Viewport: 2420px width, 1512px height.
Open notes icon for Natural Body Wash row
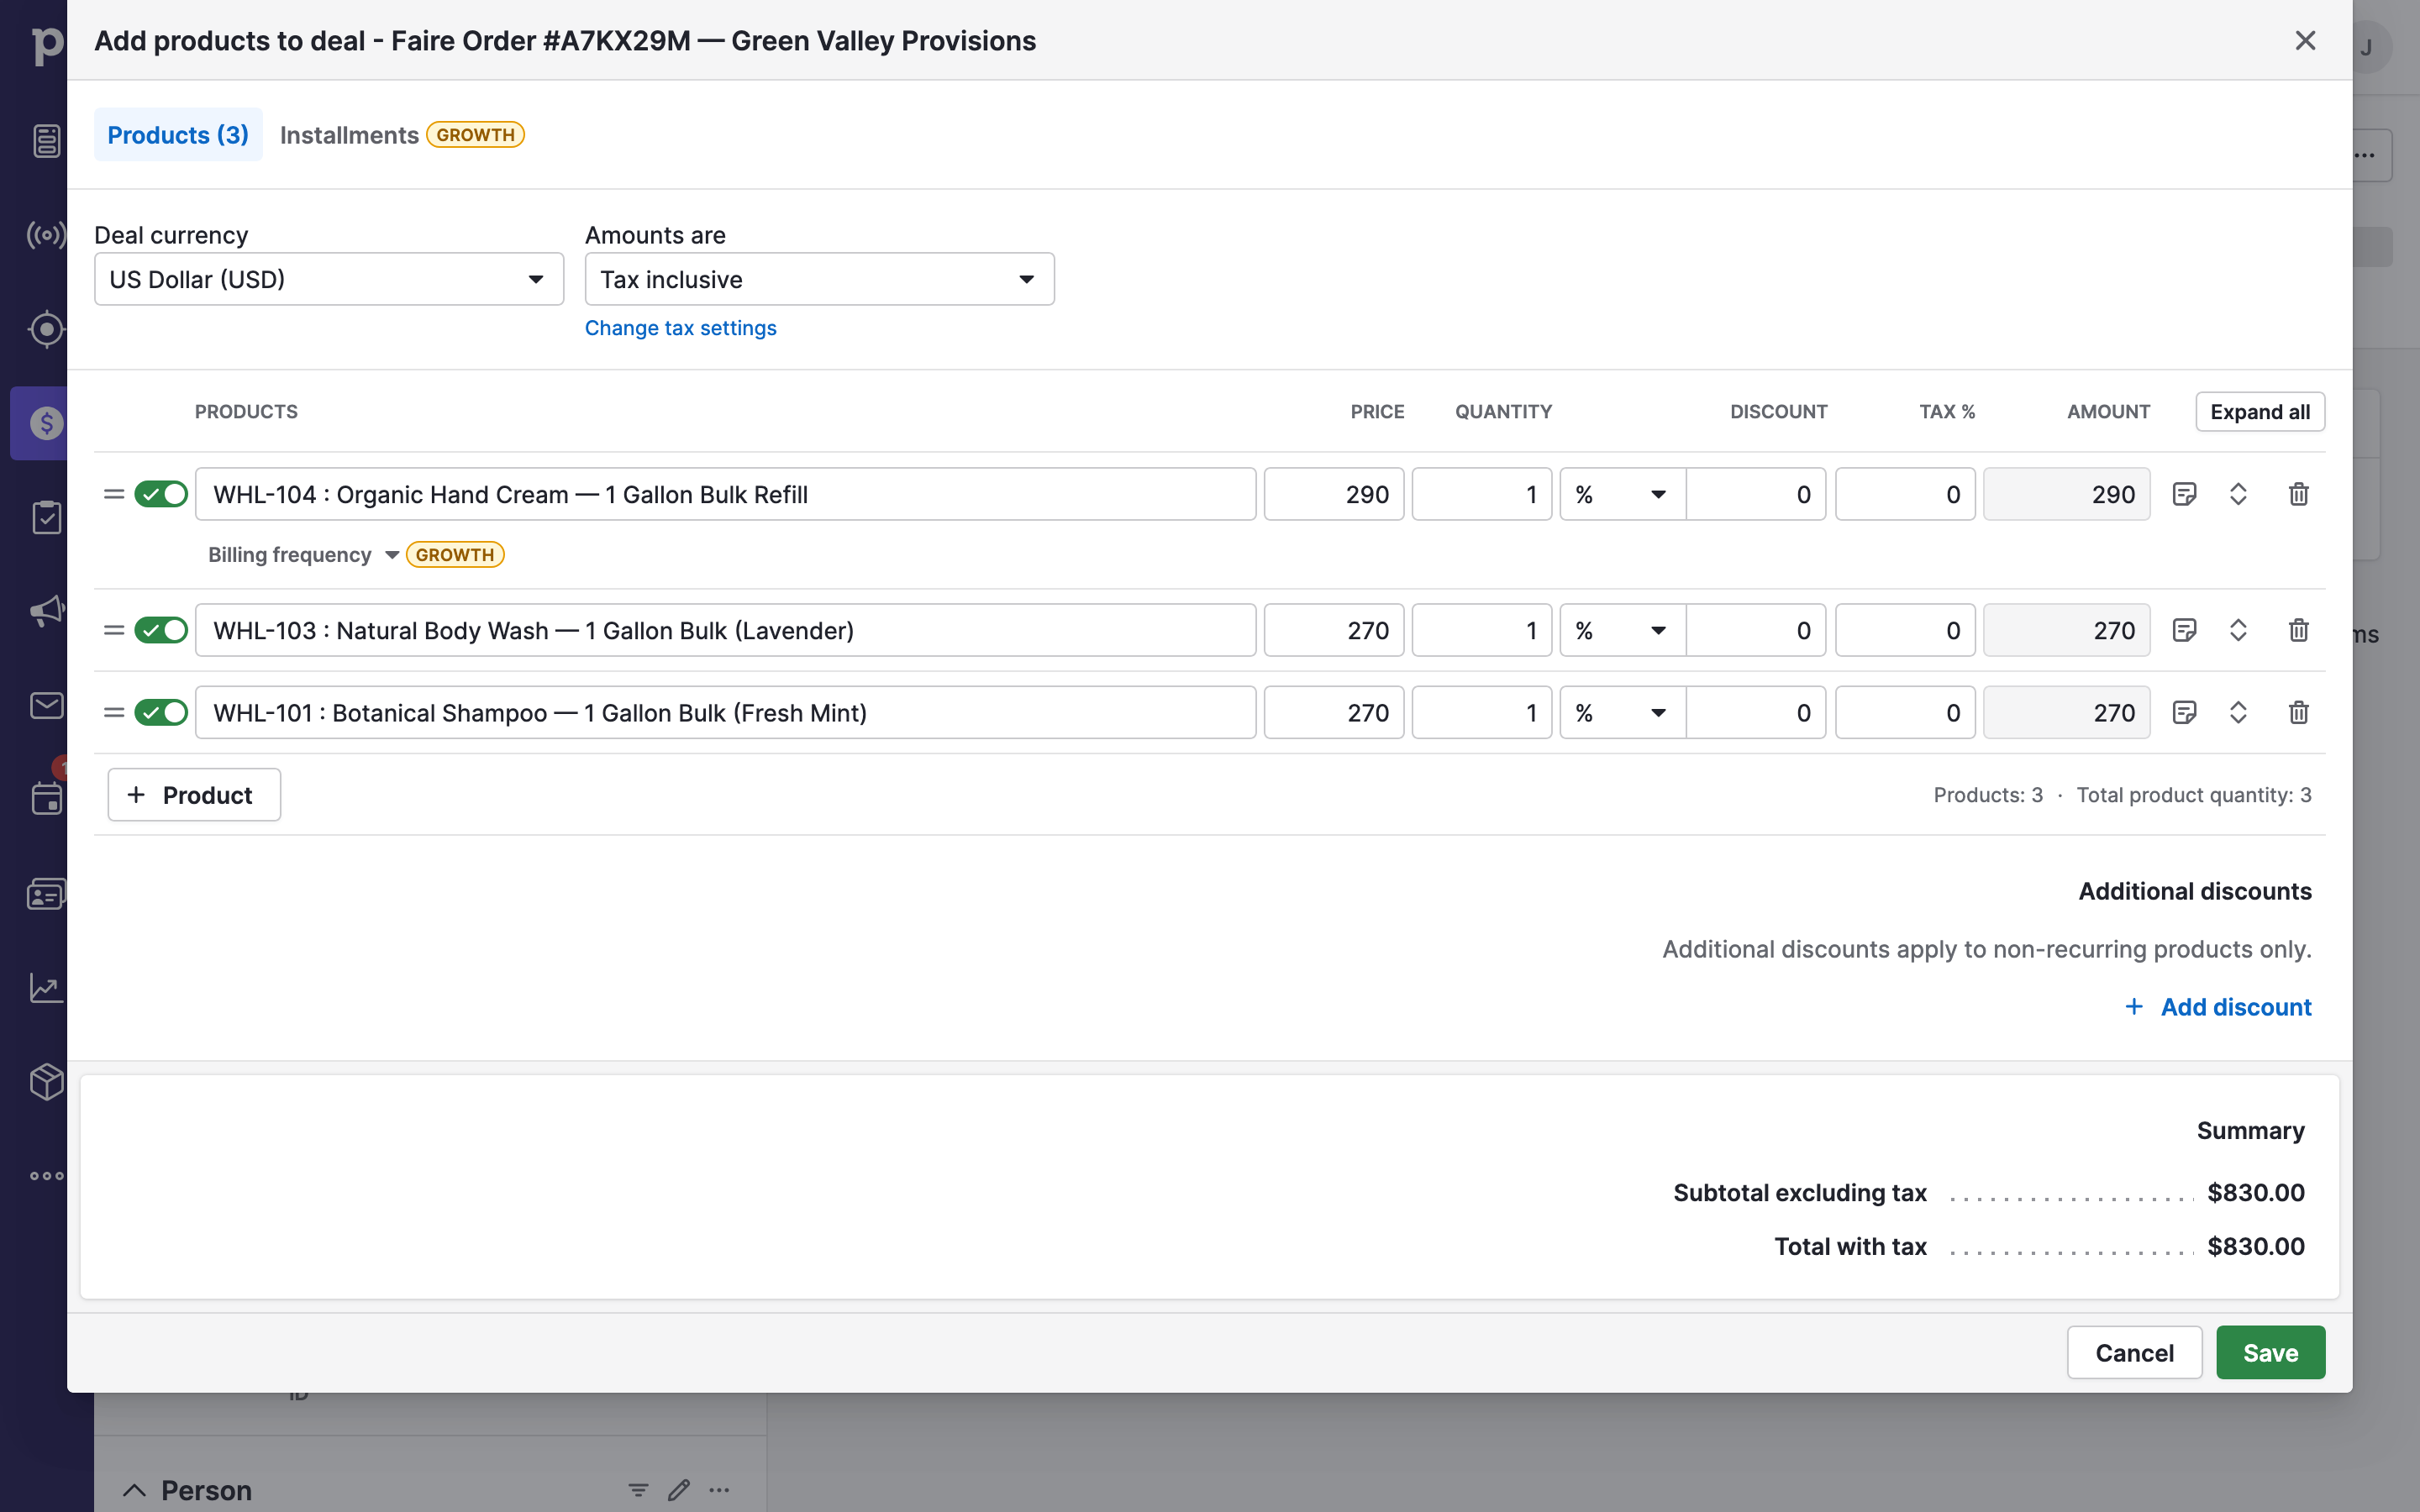2184,630
